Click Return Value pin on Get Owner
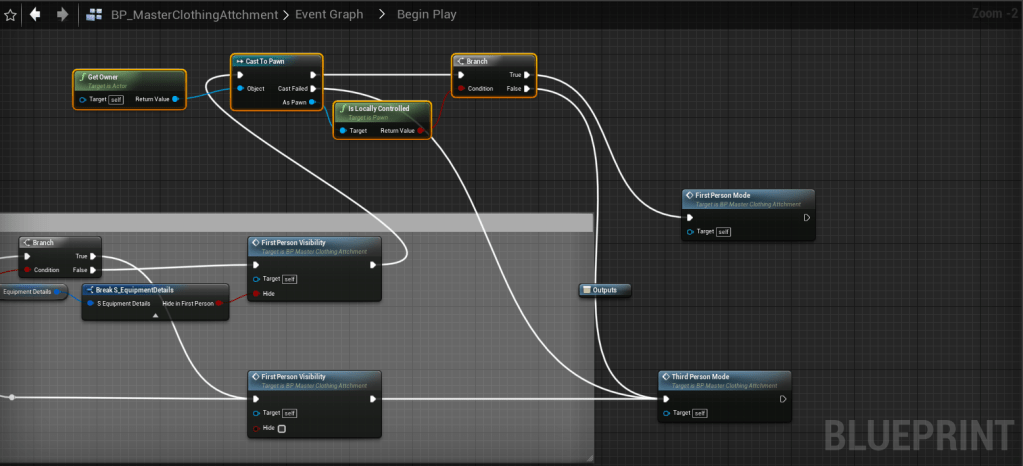The image size is (1023, 466). click(x=176, y=99)
